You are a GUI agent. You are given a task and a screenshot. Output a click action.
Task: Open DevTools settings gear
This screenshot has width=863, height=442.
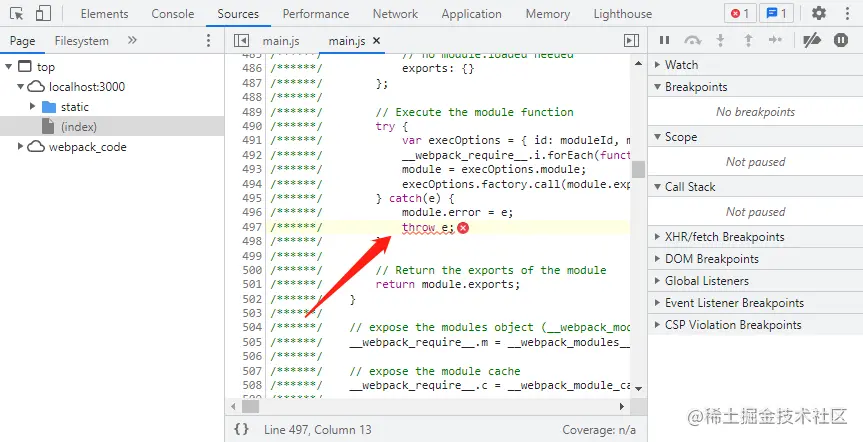coord(819,14)
